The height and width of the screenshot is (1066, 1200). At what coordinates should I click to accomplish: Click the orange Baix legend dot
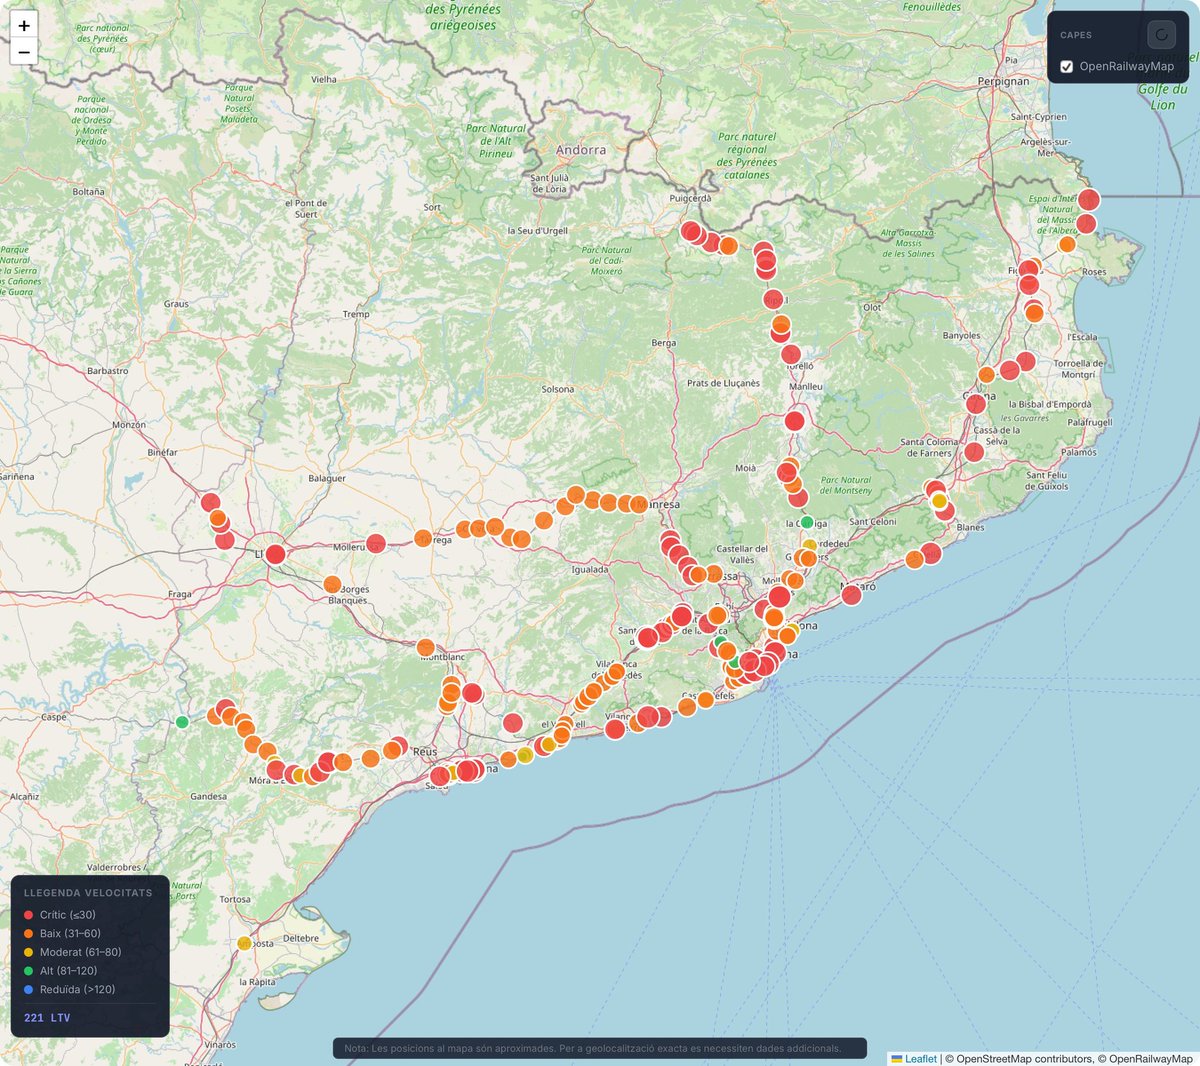tap(29, 934)
